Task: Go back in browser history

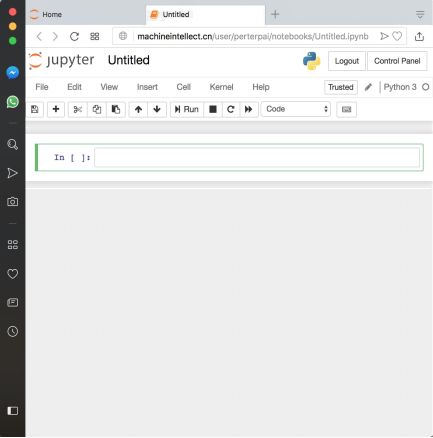Action: click(39, 36)
